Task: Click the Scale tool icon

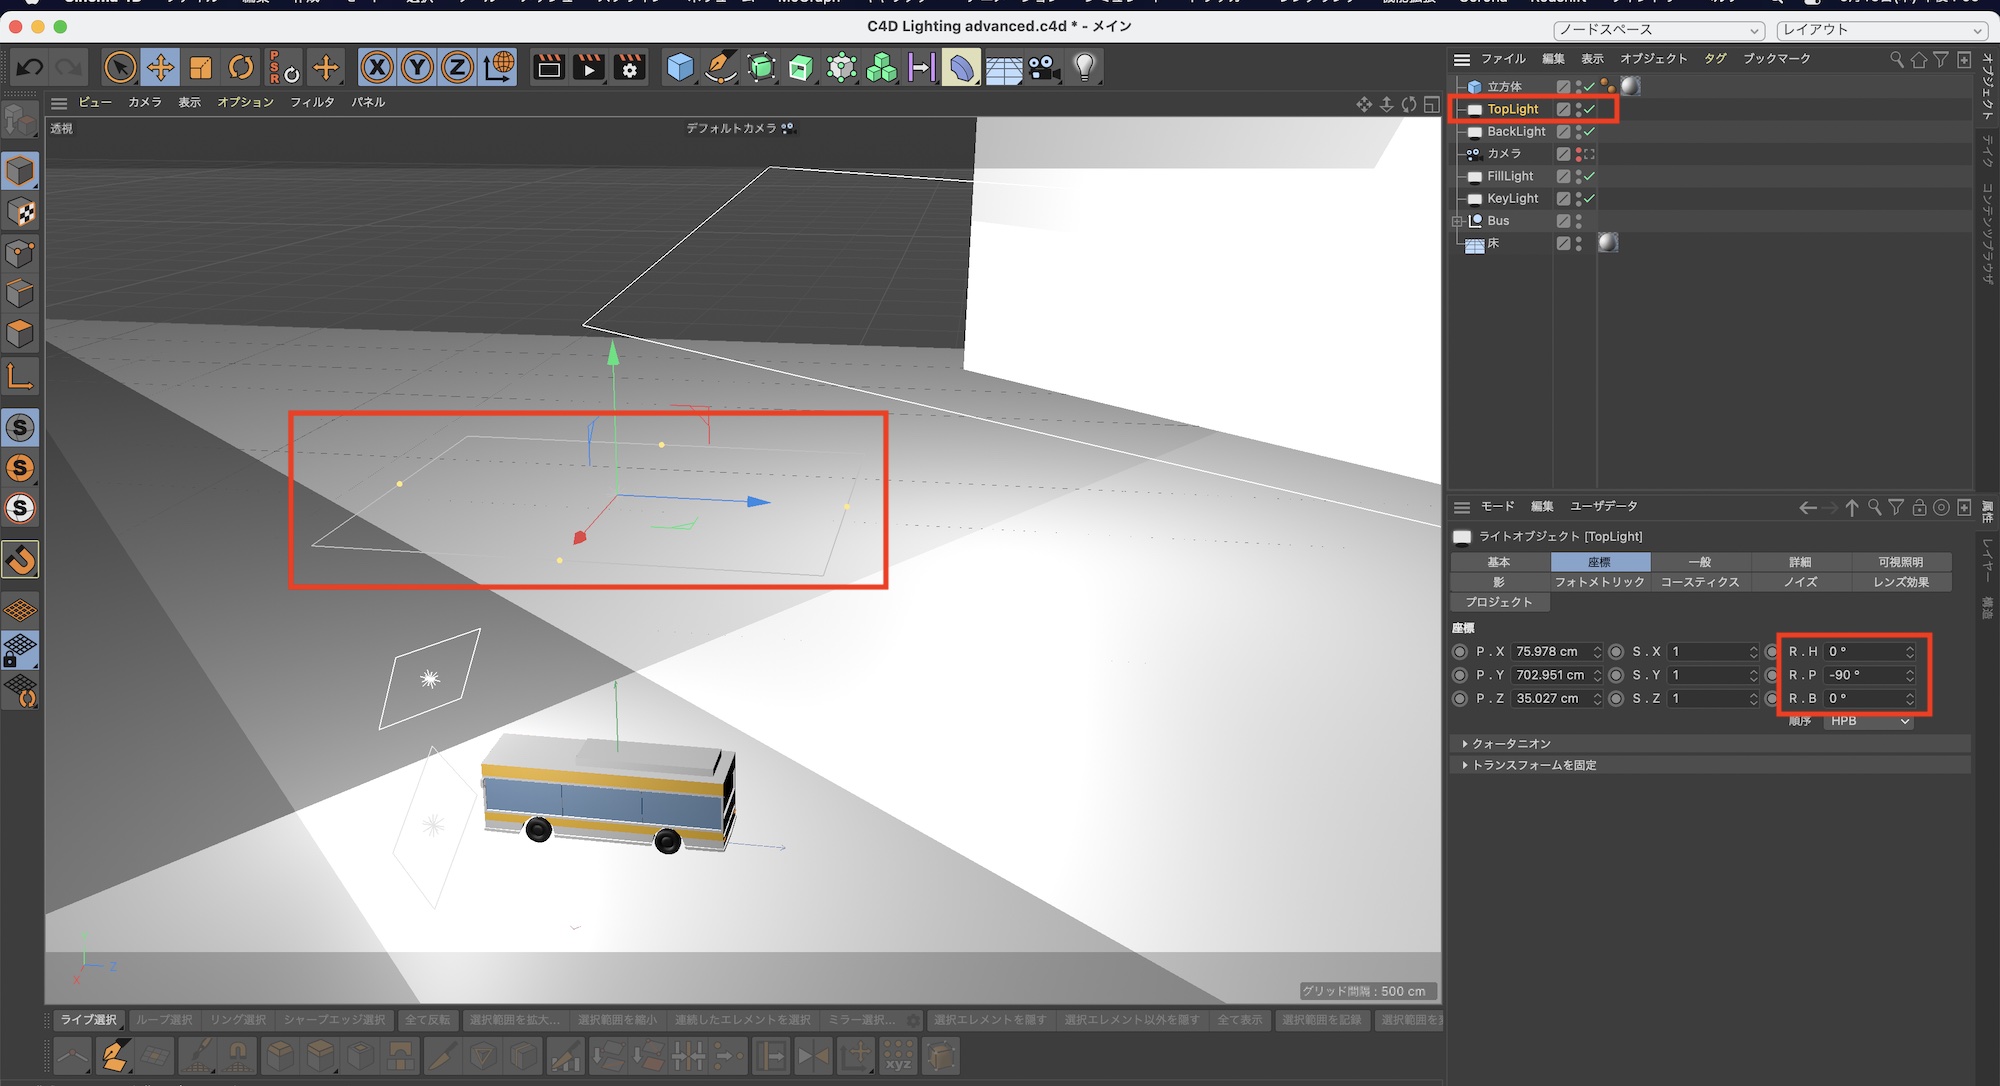Action: point(201,67)
